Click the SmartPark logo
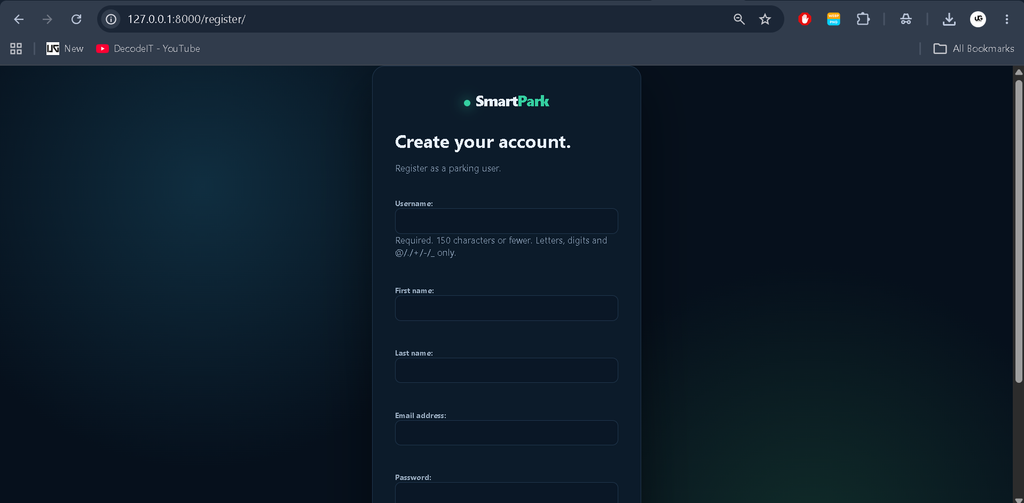The image size is (1024, 503). click(507, 101)
